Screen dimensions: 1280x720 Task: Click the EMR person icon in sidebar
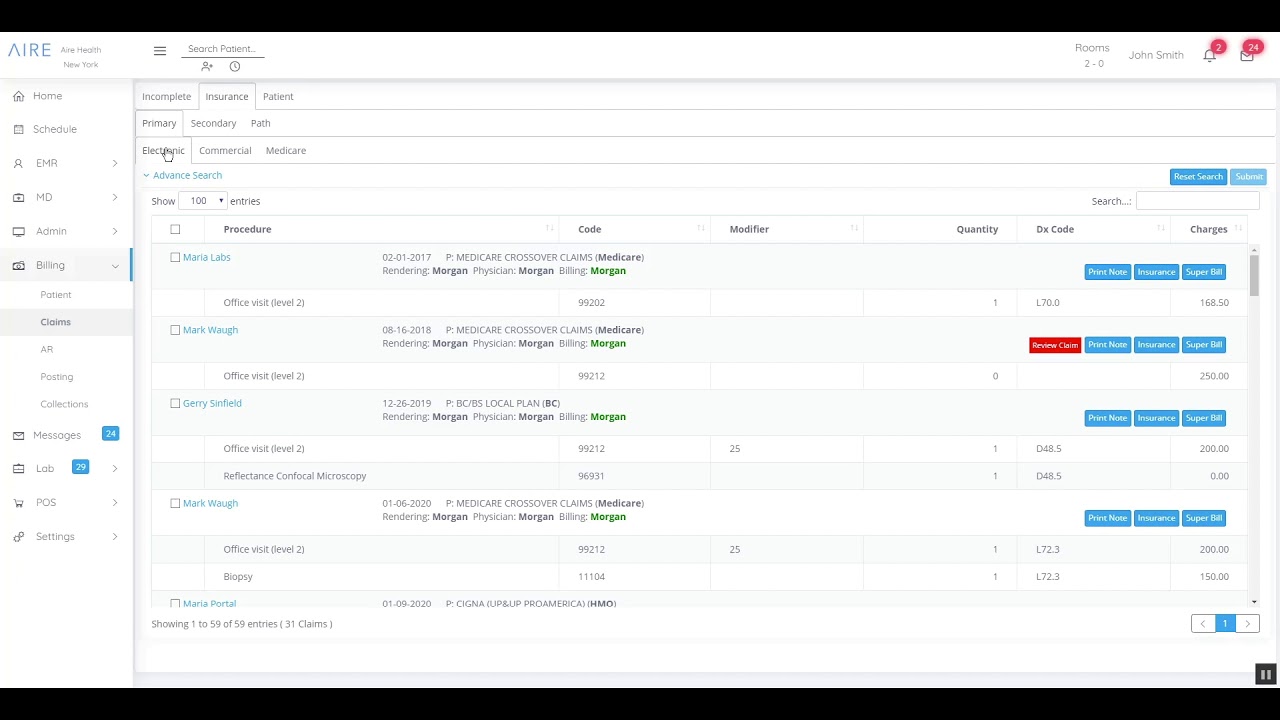point(19,163)
